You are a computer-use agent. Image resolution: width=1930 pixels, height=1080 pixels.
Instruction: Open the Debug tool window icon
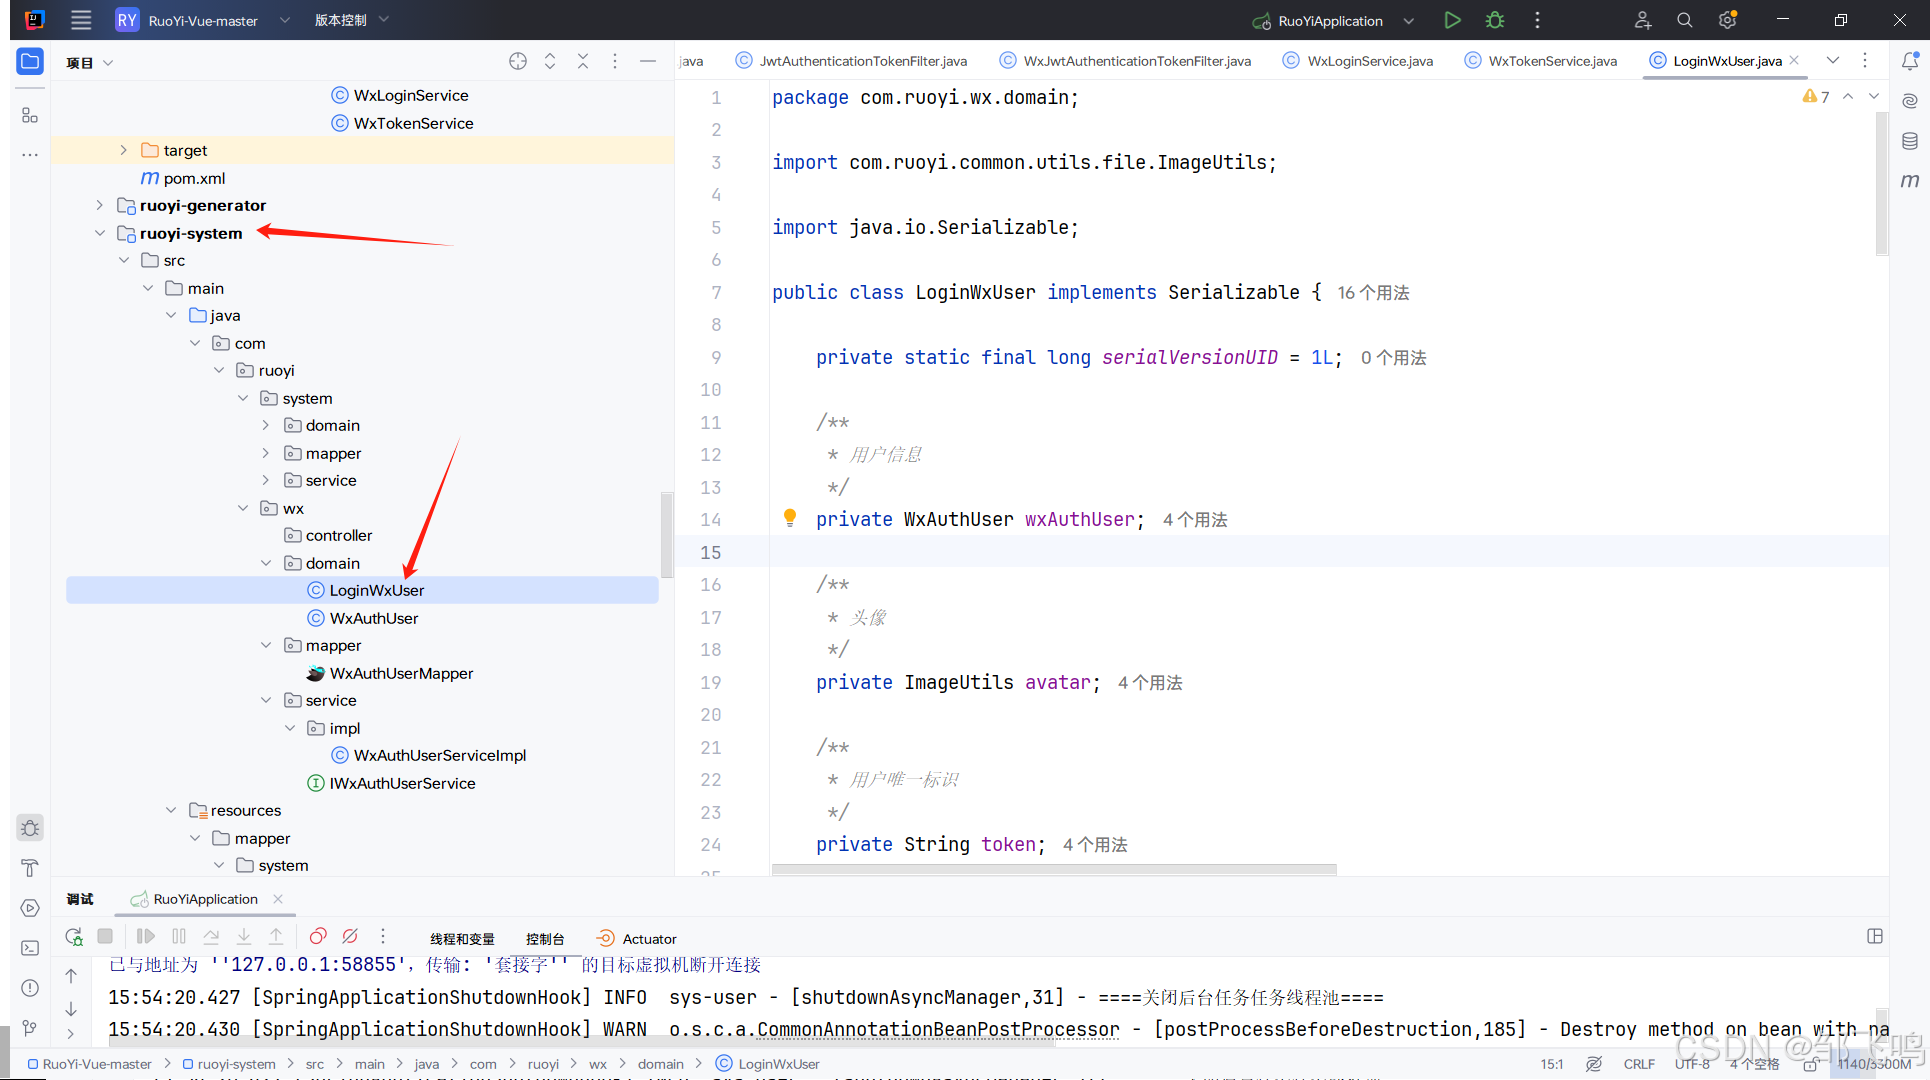(x=30, y=828)
